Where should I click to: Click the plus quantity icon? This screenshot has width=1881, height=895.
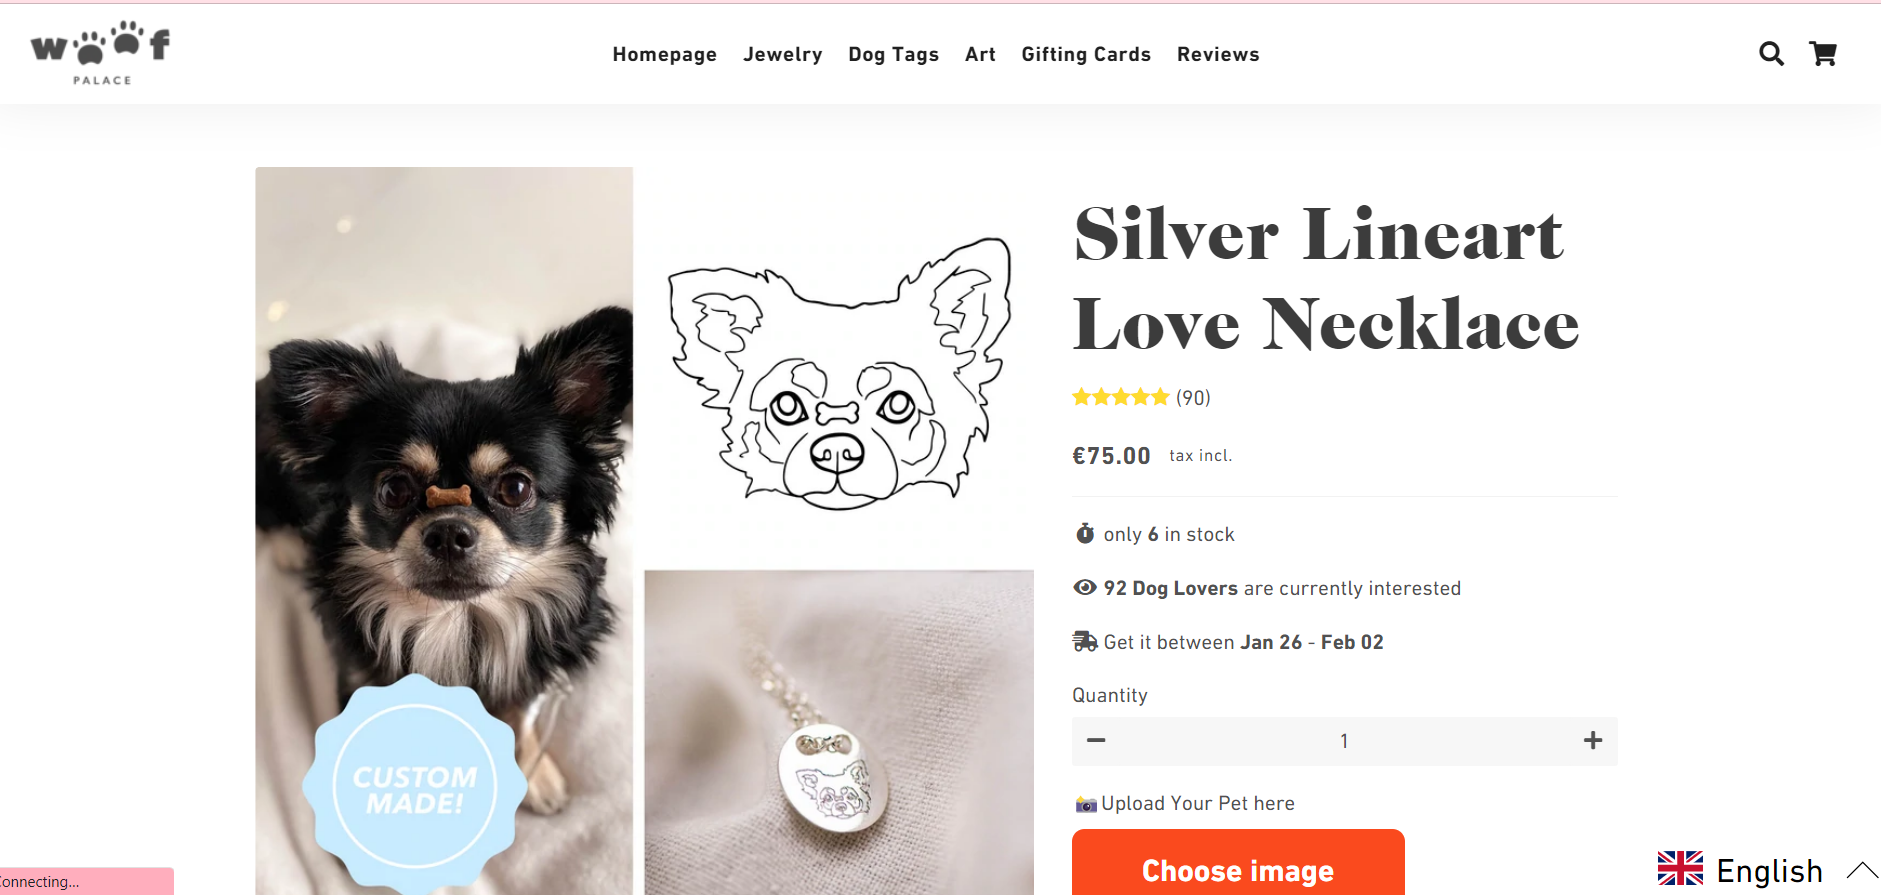tap(1593, 740)
